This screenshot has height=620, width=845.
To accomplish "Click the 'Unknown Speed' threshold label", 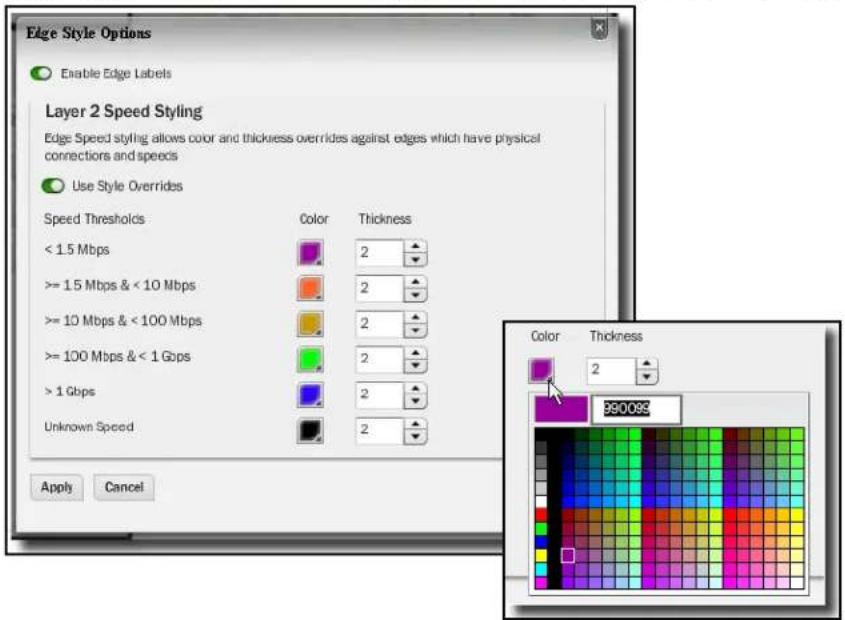I will click(89, 426).
